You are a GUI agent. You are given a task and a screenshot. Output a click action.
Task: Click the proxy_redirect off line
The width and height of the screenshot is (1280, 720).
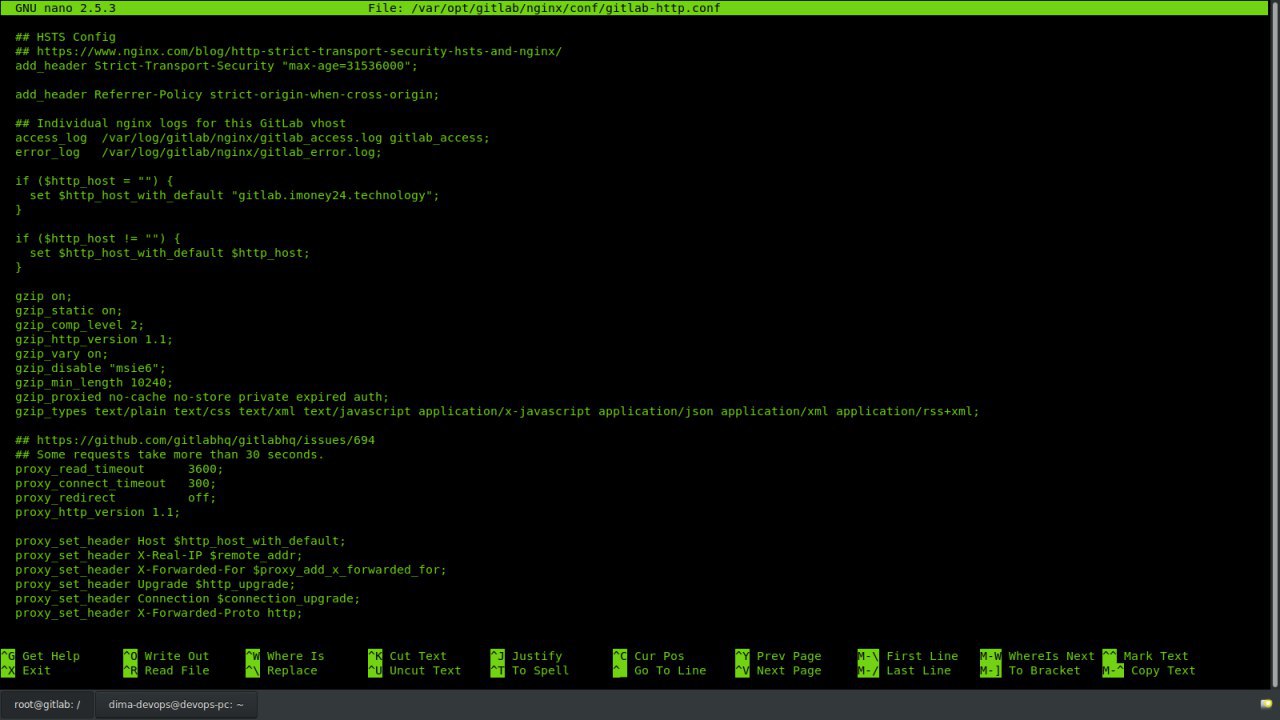click(x=116, y=498)
